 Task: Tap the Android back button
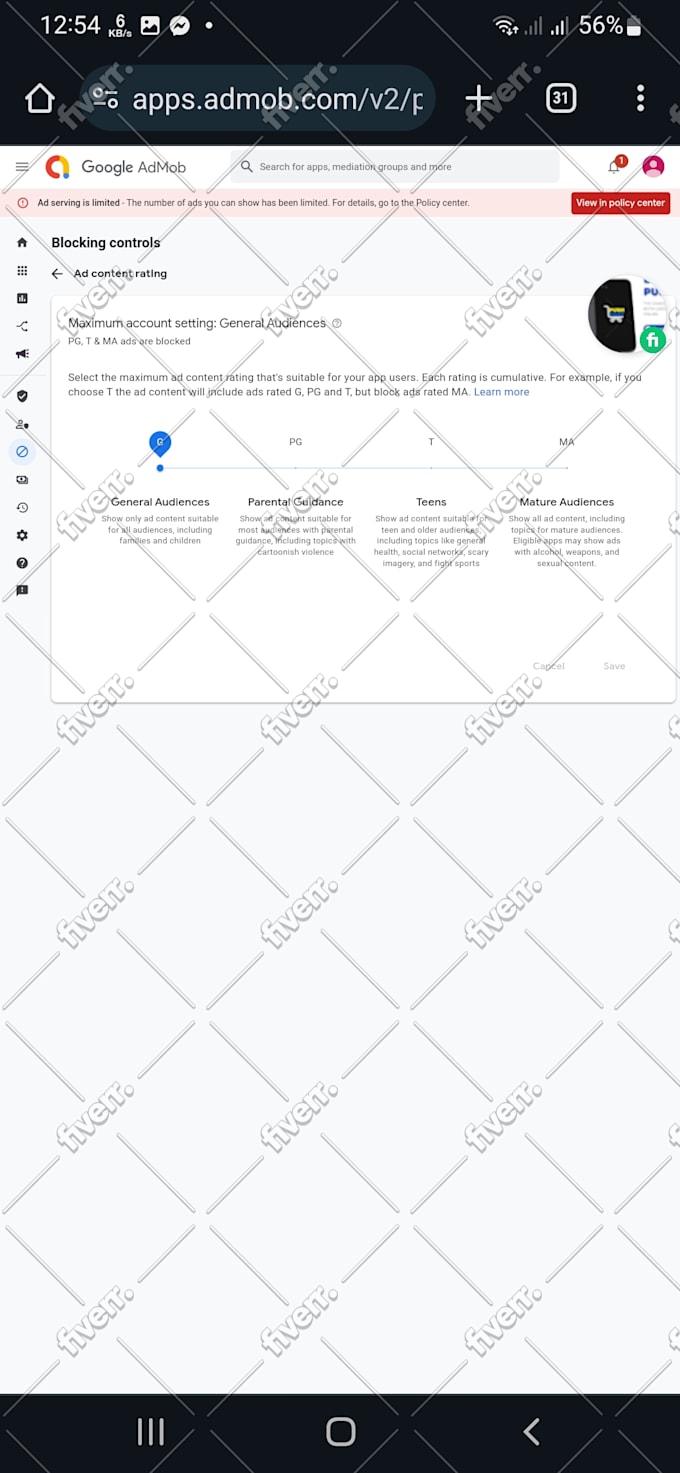531,1432
